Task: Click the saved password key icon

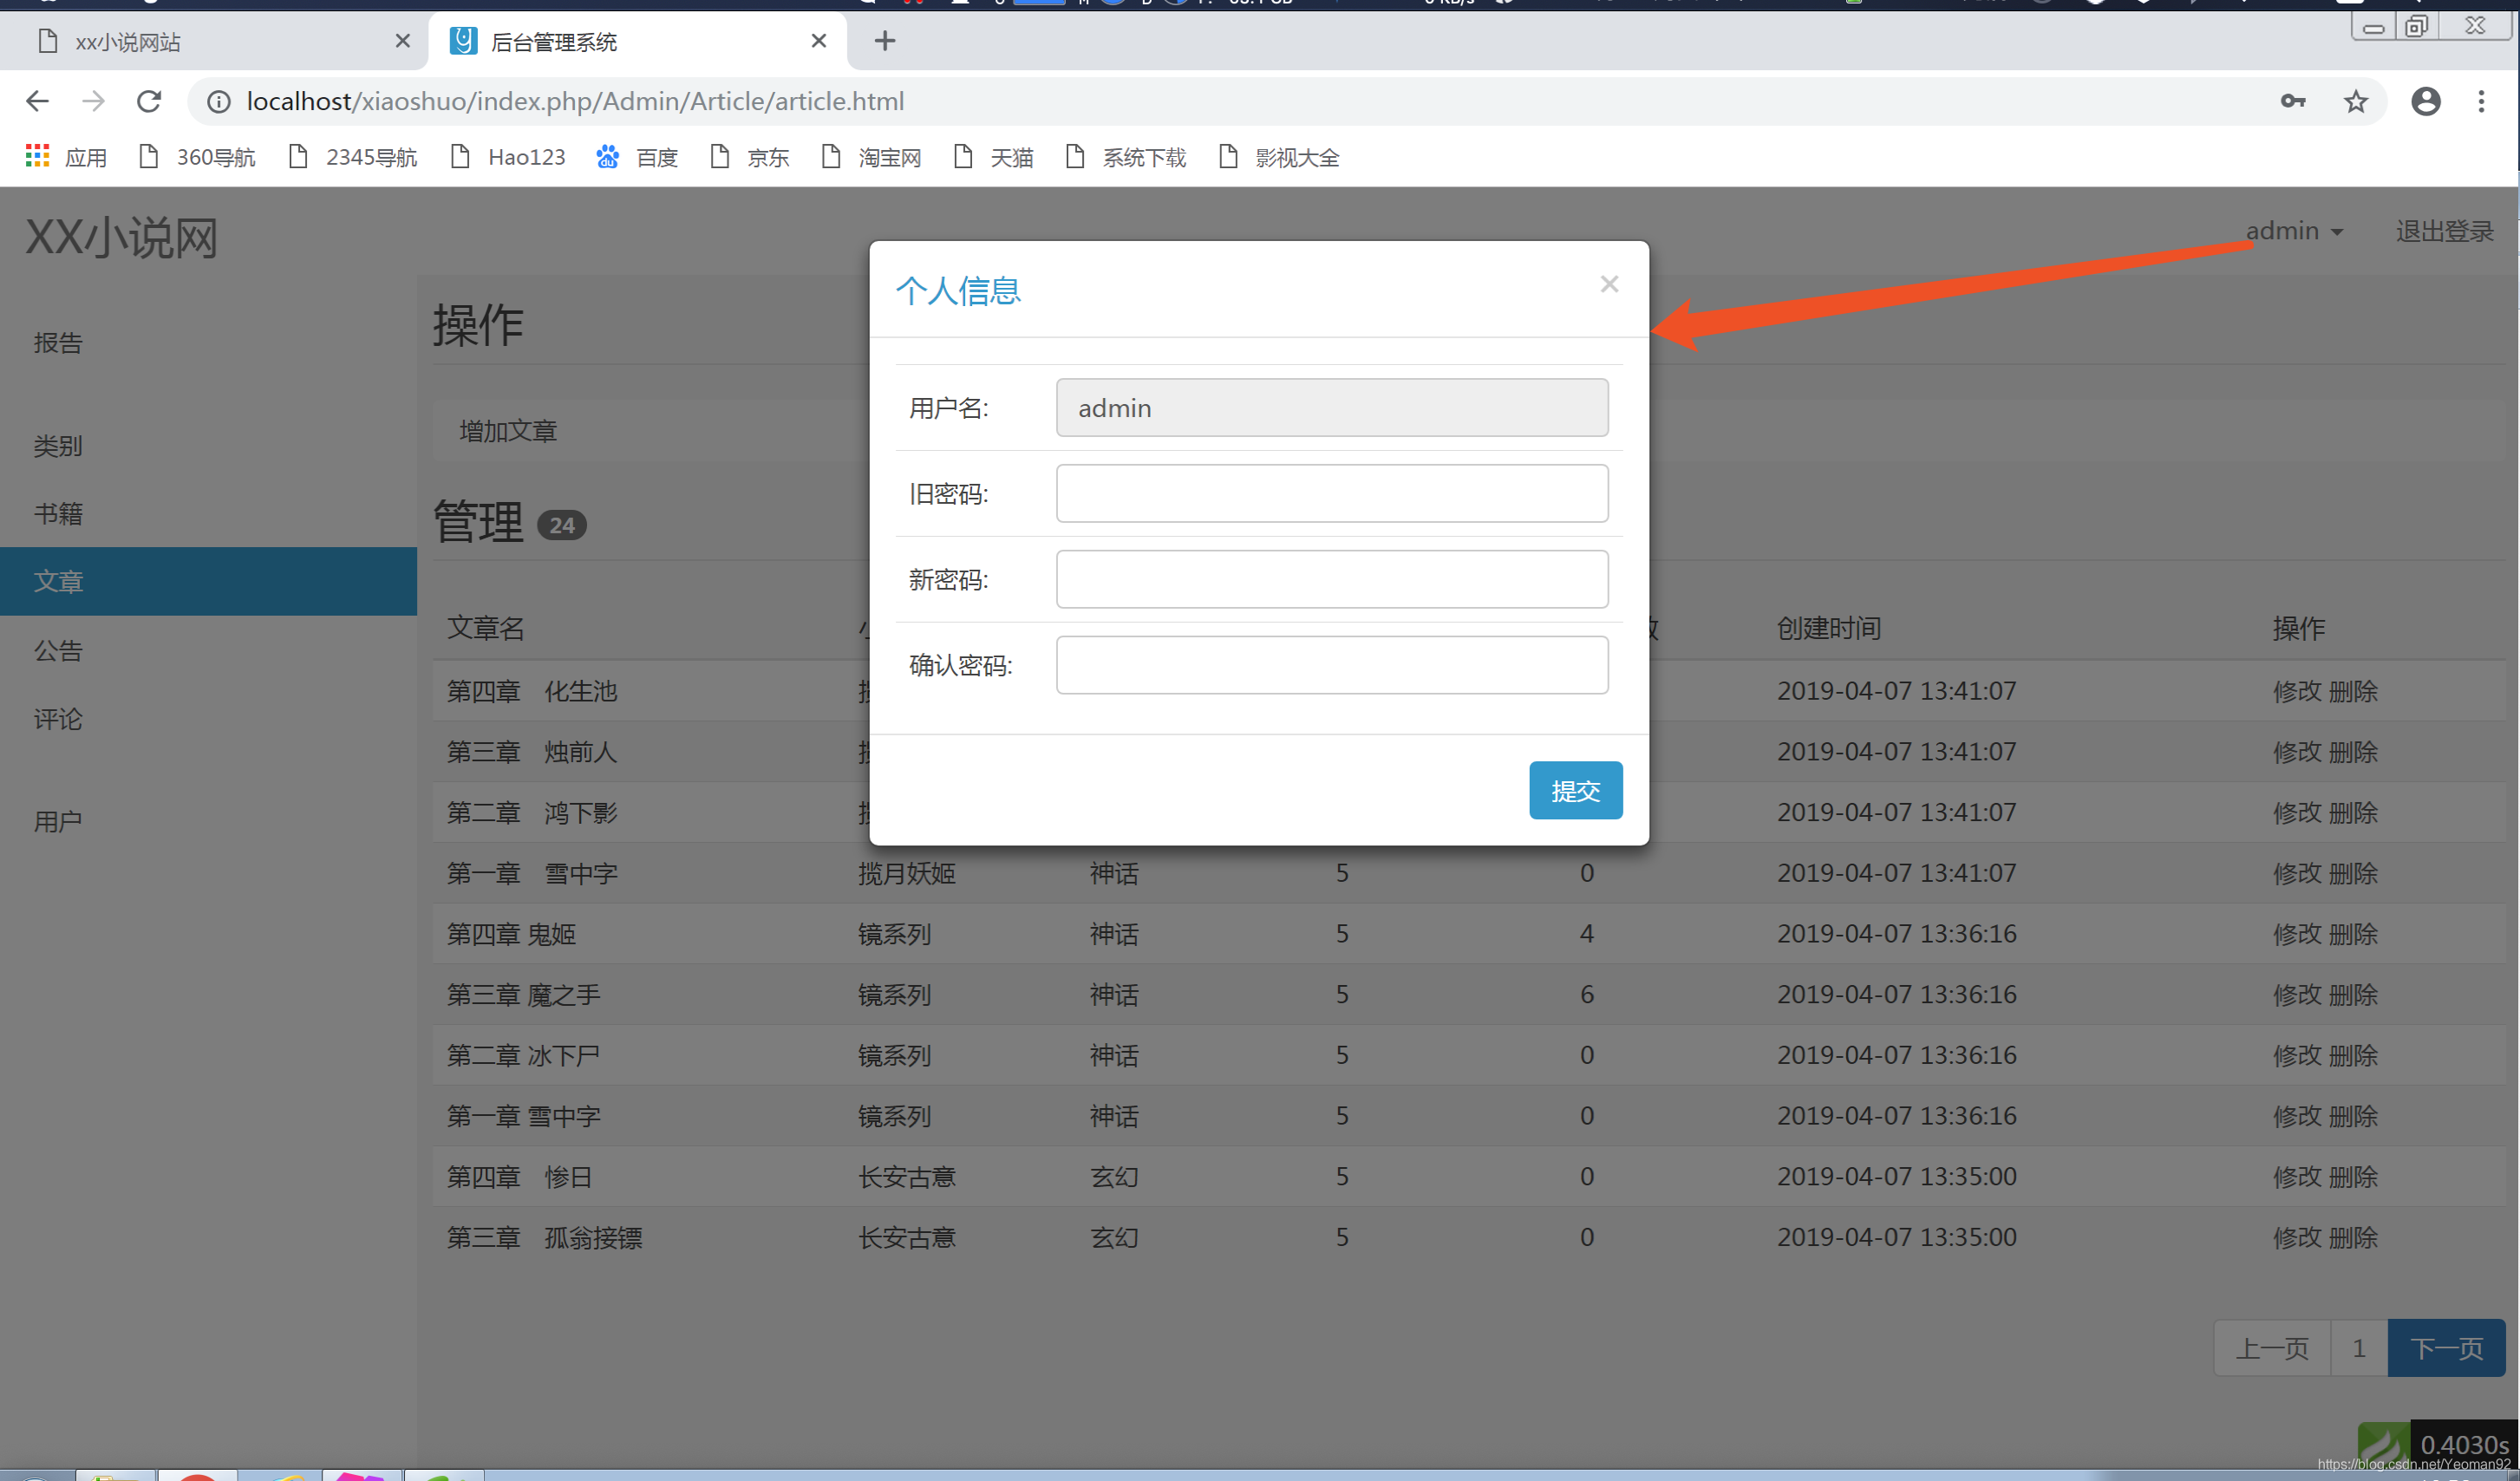Action: click(x=2293, y=101)
